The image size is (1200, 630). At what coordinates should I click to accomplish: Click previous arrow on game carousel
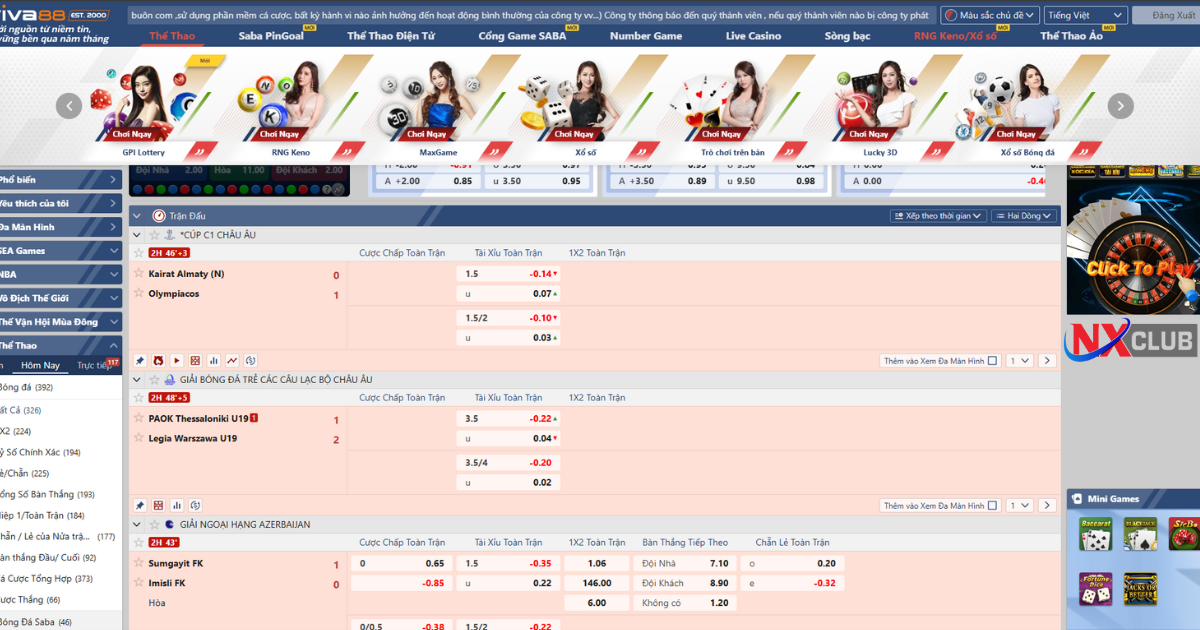[x=69, y=106]
